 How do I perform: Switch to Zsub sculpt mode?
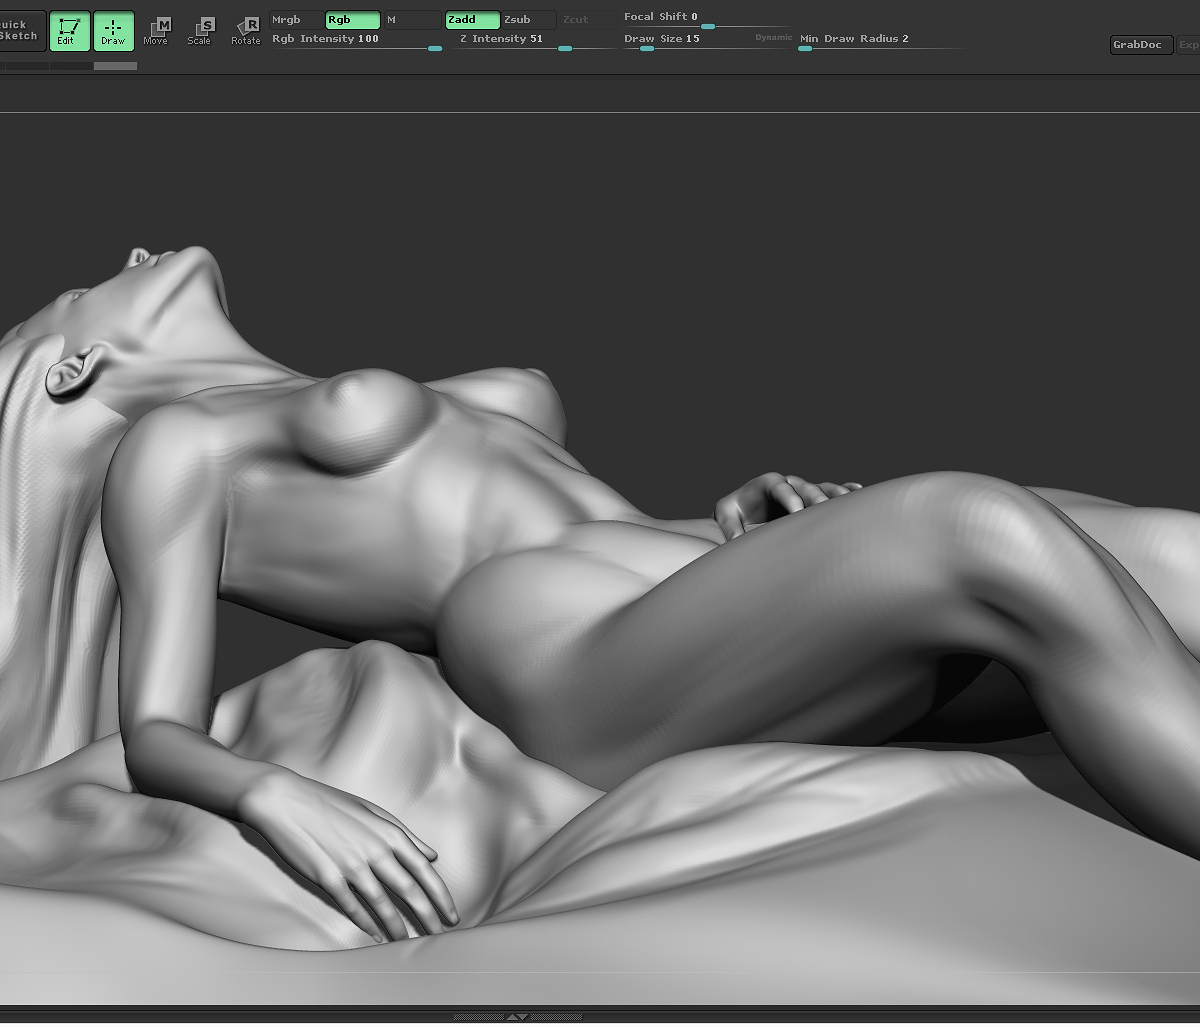click(528, 20)
